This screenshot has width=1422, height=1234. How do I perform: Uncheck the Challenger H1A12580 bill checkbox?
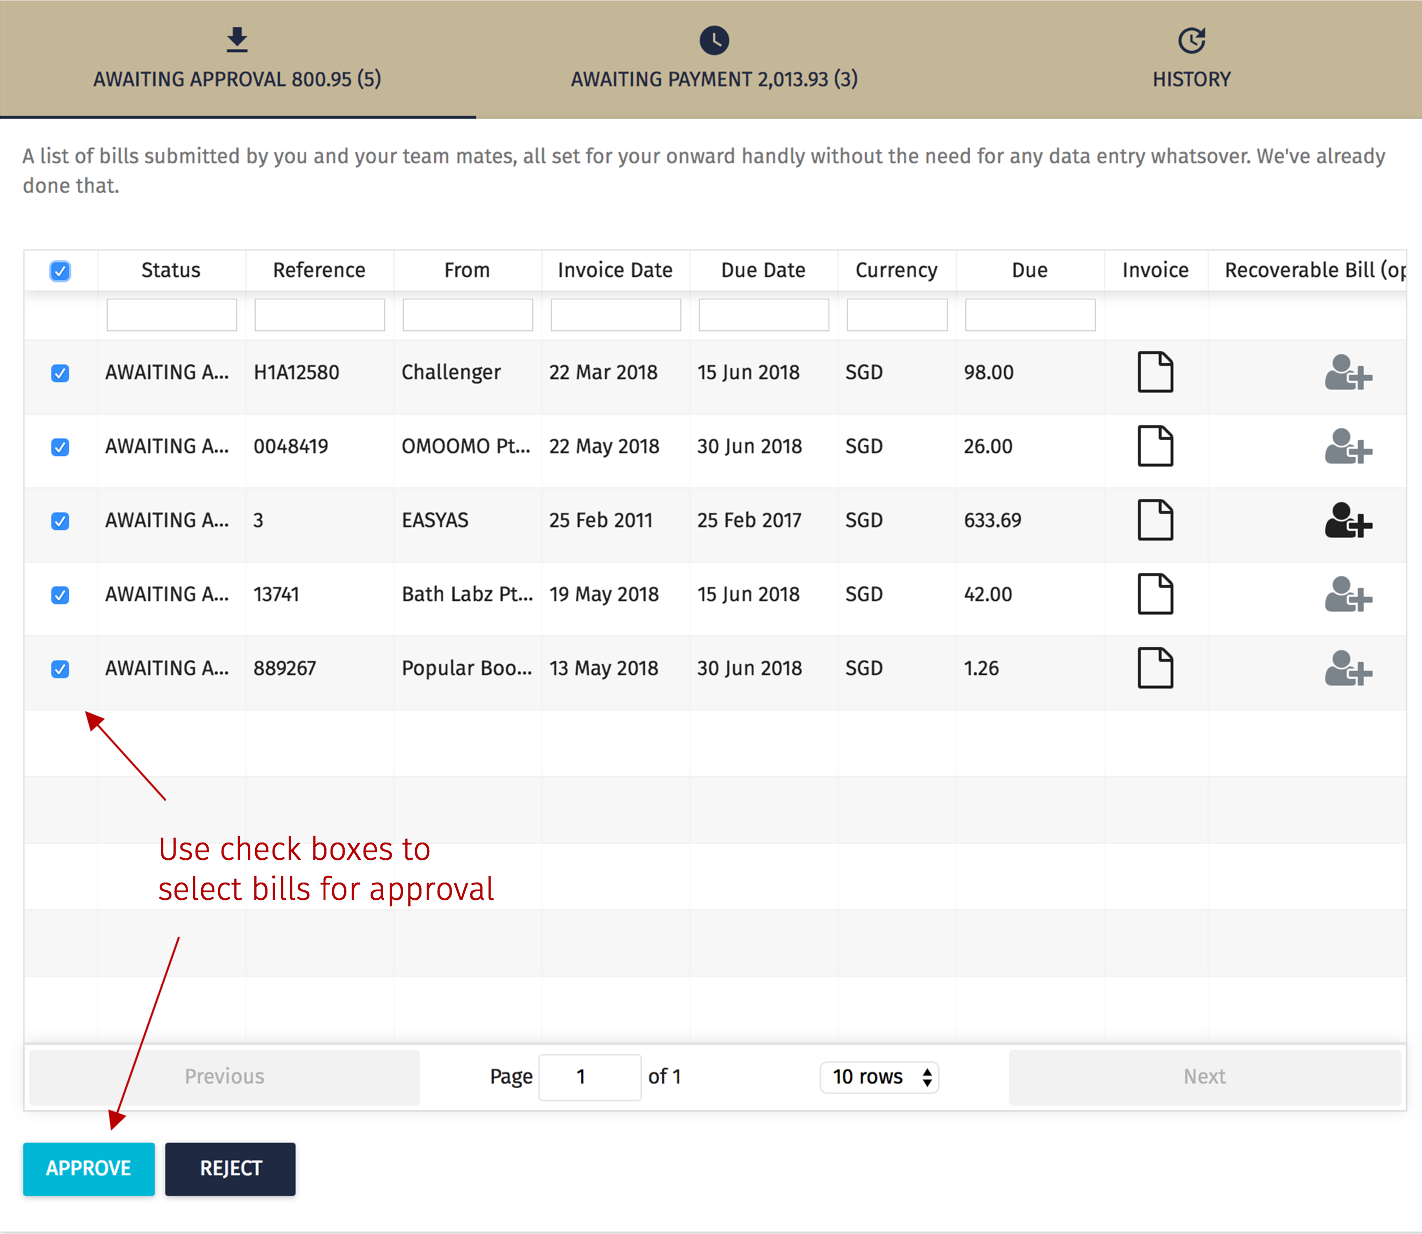pyautogui.click(x=60, y=373)
